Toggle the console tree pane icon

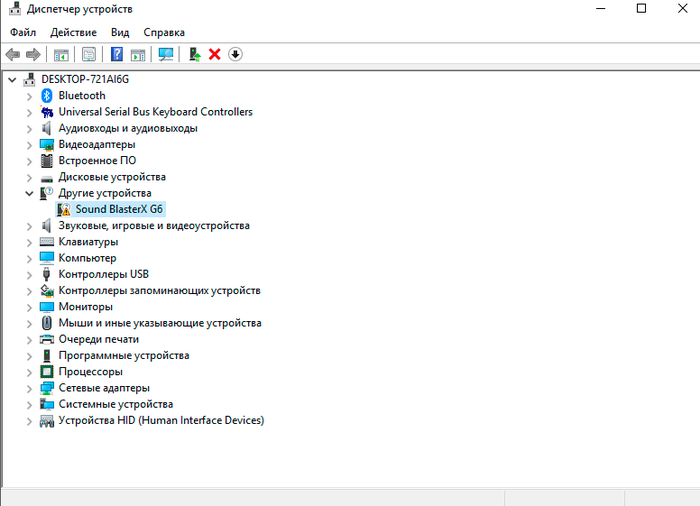coord(61,54)
